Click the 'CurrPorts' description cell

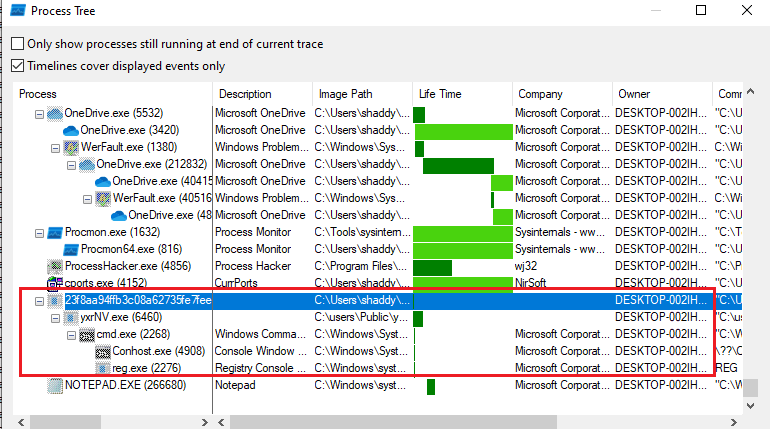[x=236, y=283]
